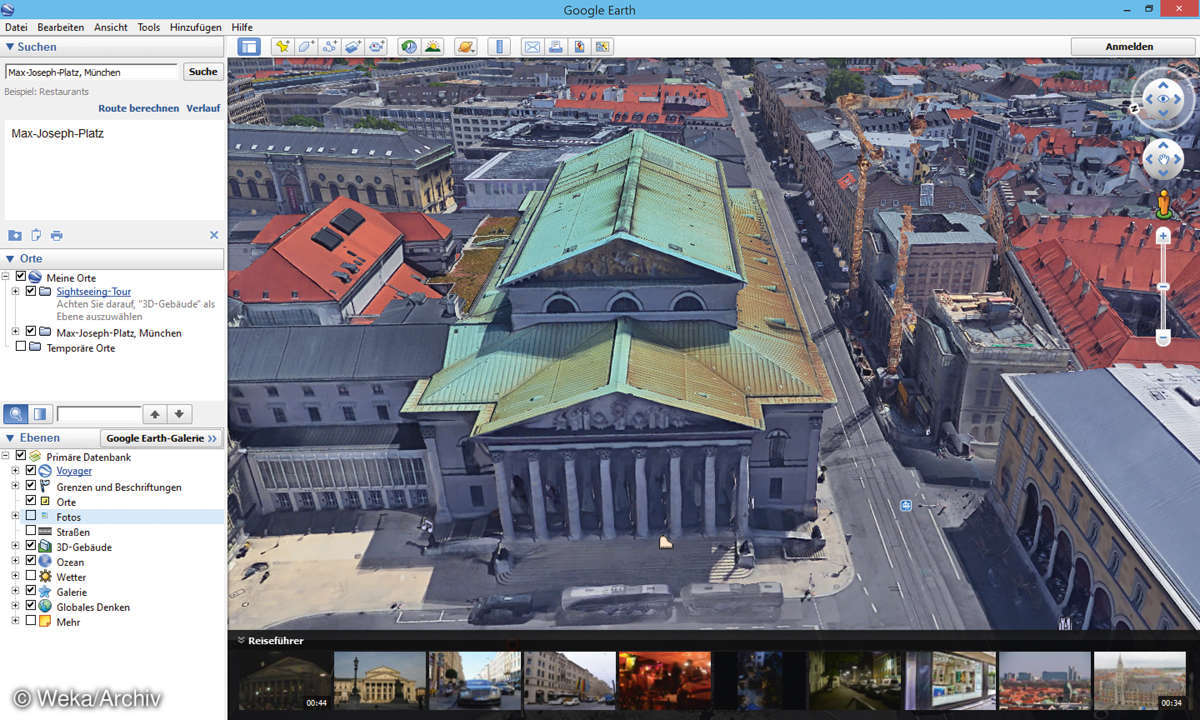Open the Ansicht menu
Viewport: 1200px width, 720px height.
[x=111, y=27]
